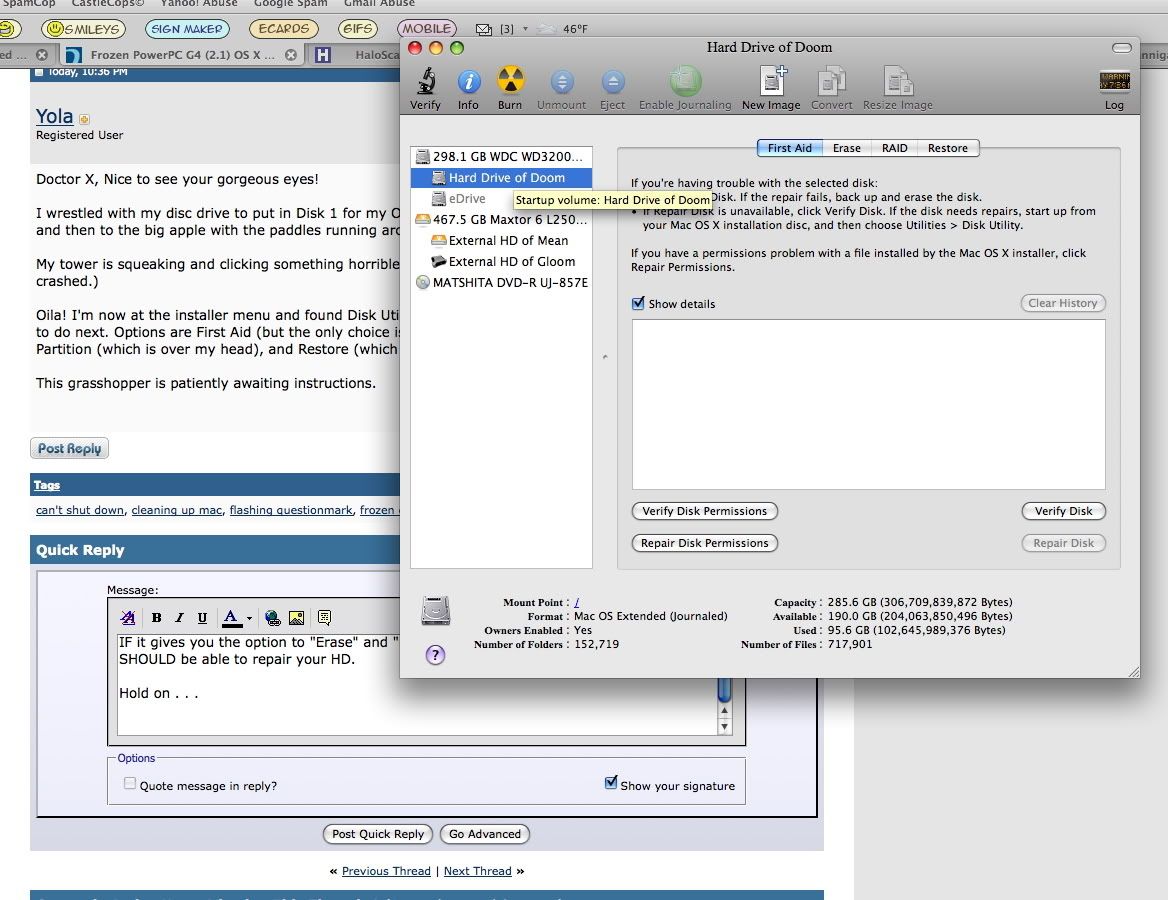Click the Eject toolbar icon
Image resolution: width=1168 pixels, height=900 pixels.
612,81
